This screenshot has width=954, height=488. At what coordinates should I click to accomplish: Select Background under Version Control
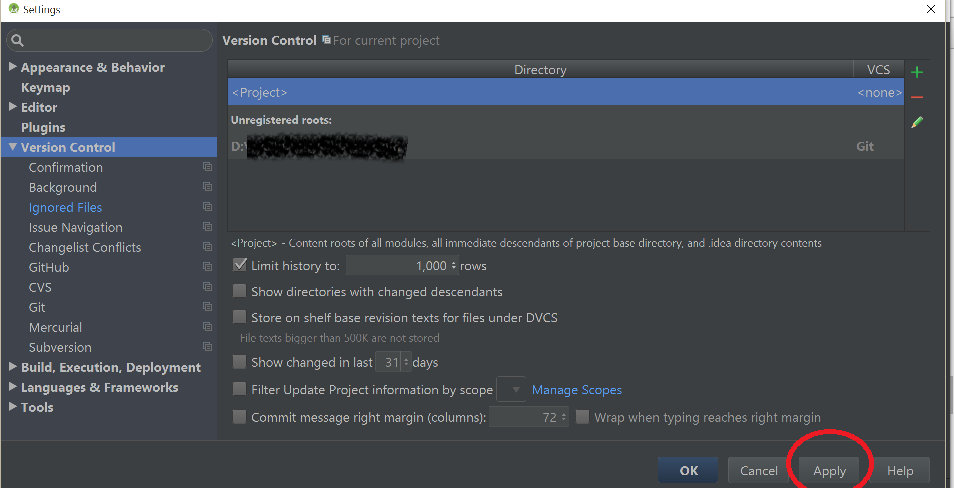click(x=63, y=187)
